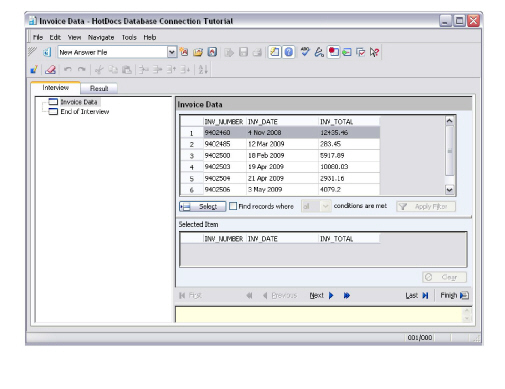Click the Select button
This screenshot has height=389, width=505.
click(x=203, y=206)
